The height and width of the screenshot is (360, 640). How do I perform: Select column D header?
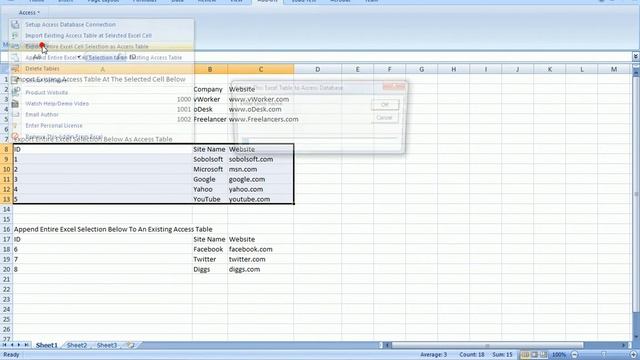pos(318,69)
